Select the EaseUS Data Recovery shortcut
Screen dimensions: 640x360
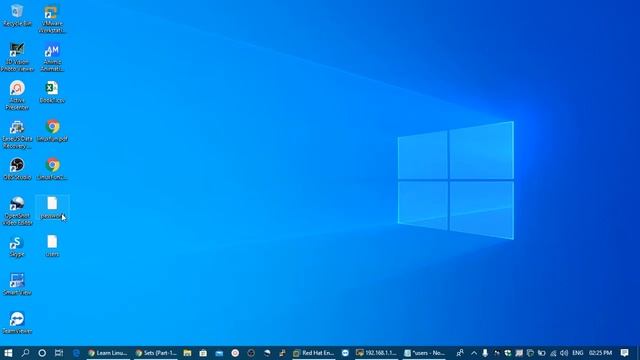tap(17, 134)
